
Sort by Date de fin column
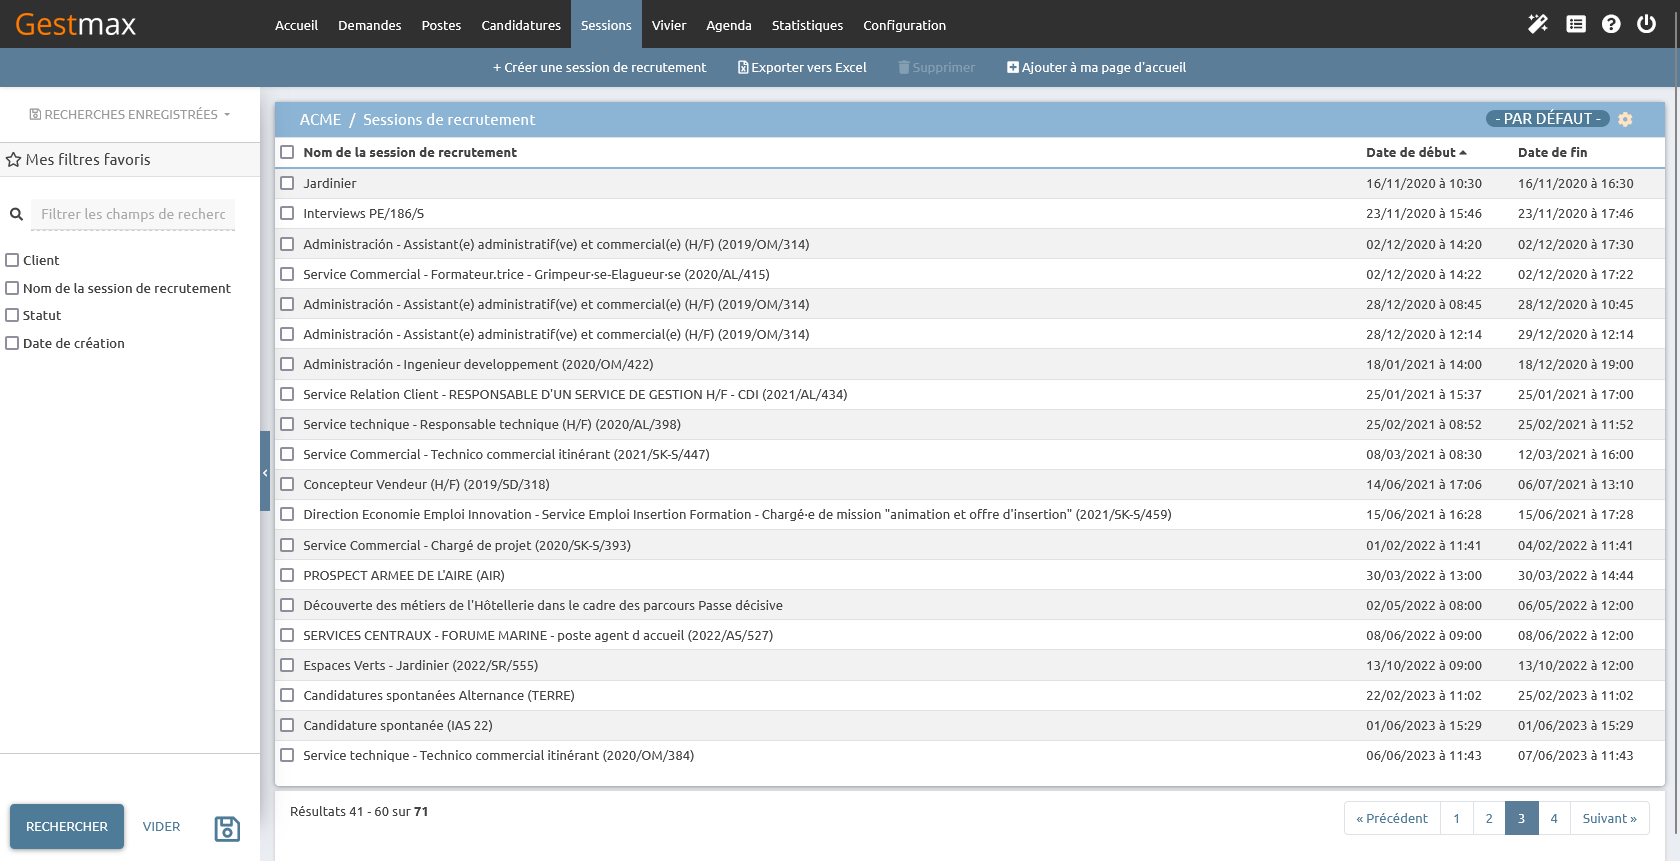1552,152
